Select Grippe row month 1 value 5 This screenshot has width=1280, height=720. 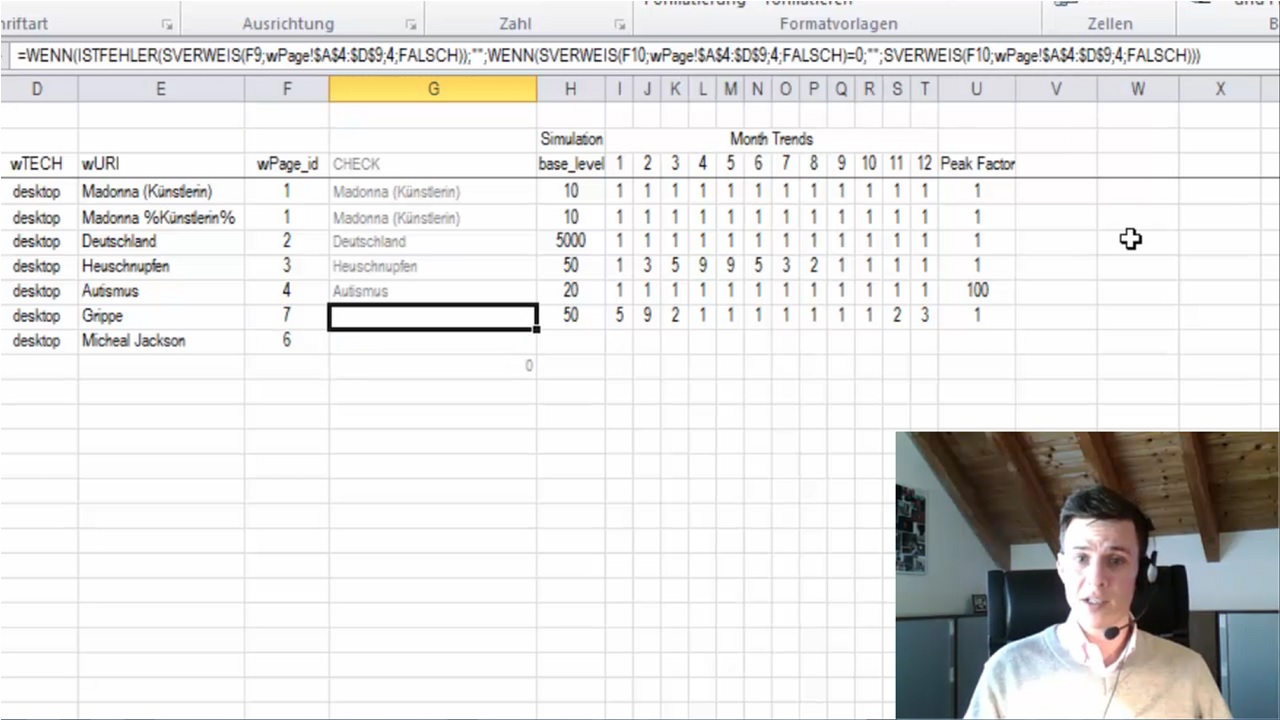pos(619,316)
